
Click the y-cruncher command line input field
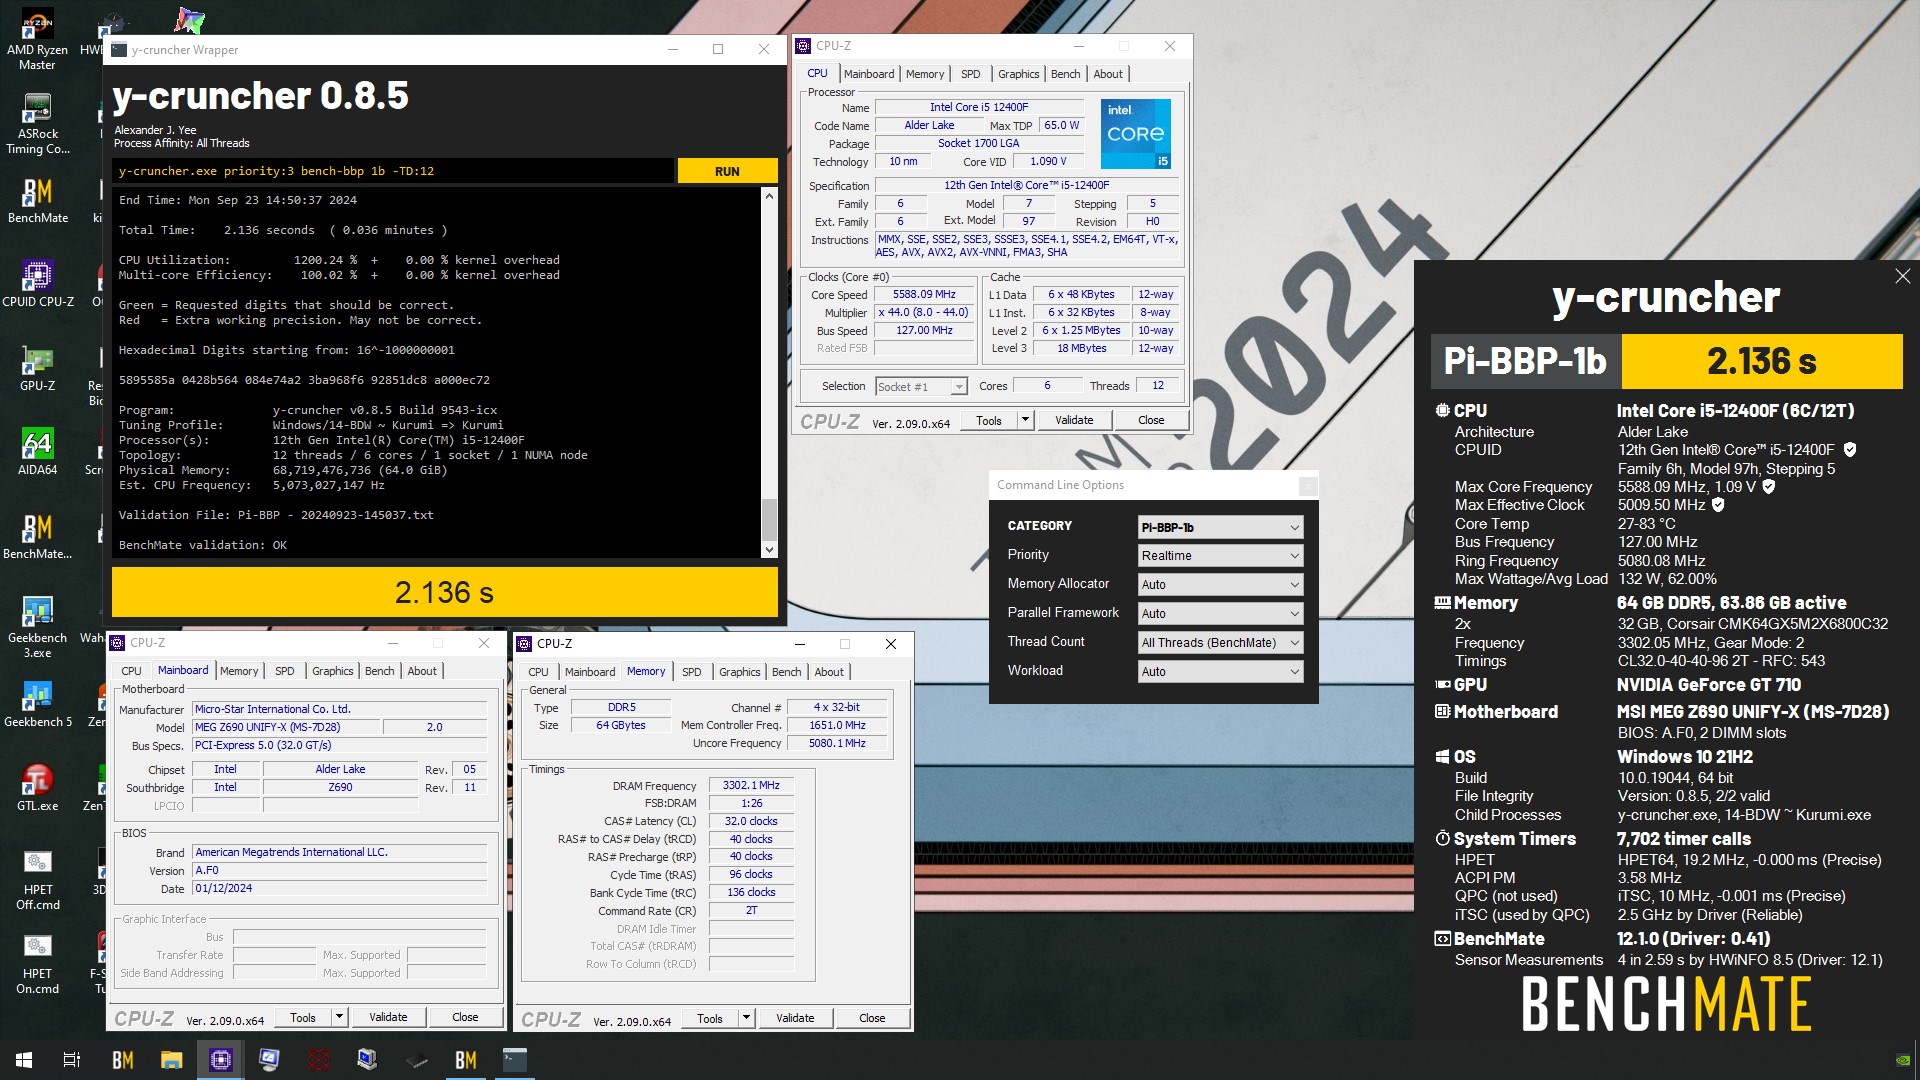(392, 171)
